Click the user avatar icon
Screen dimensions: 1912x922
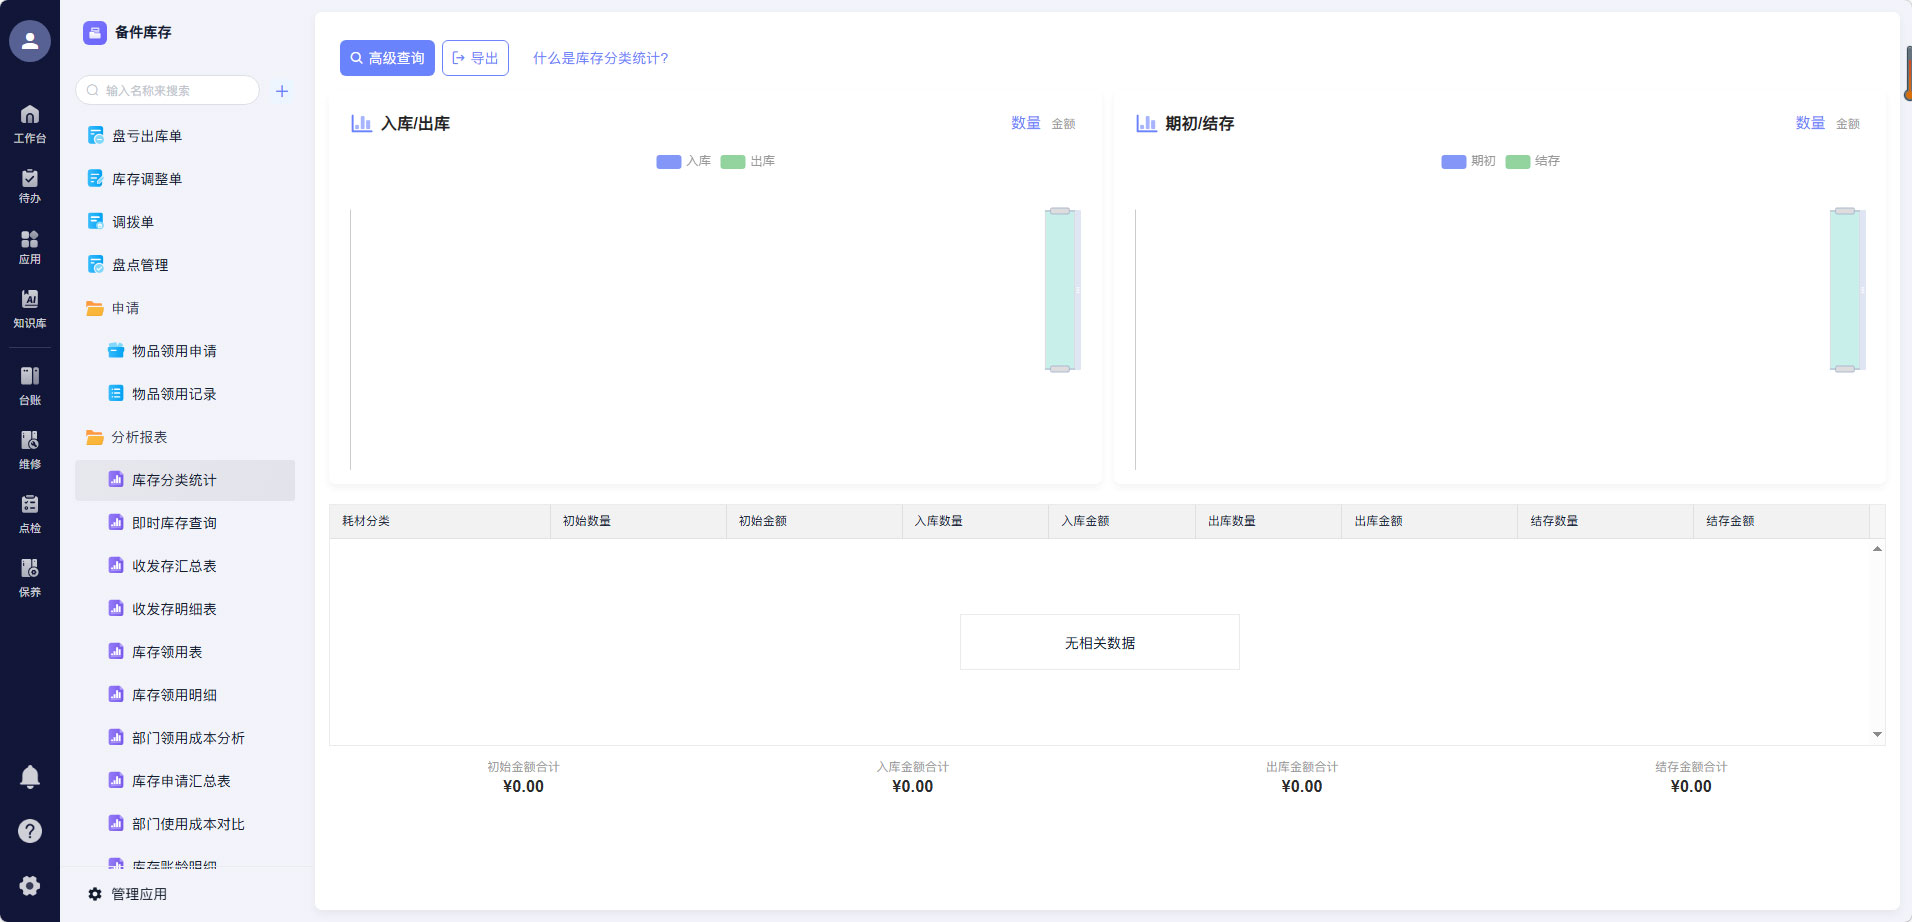click(x=30, y=41)
